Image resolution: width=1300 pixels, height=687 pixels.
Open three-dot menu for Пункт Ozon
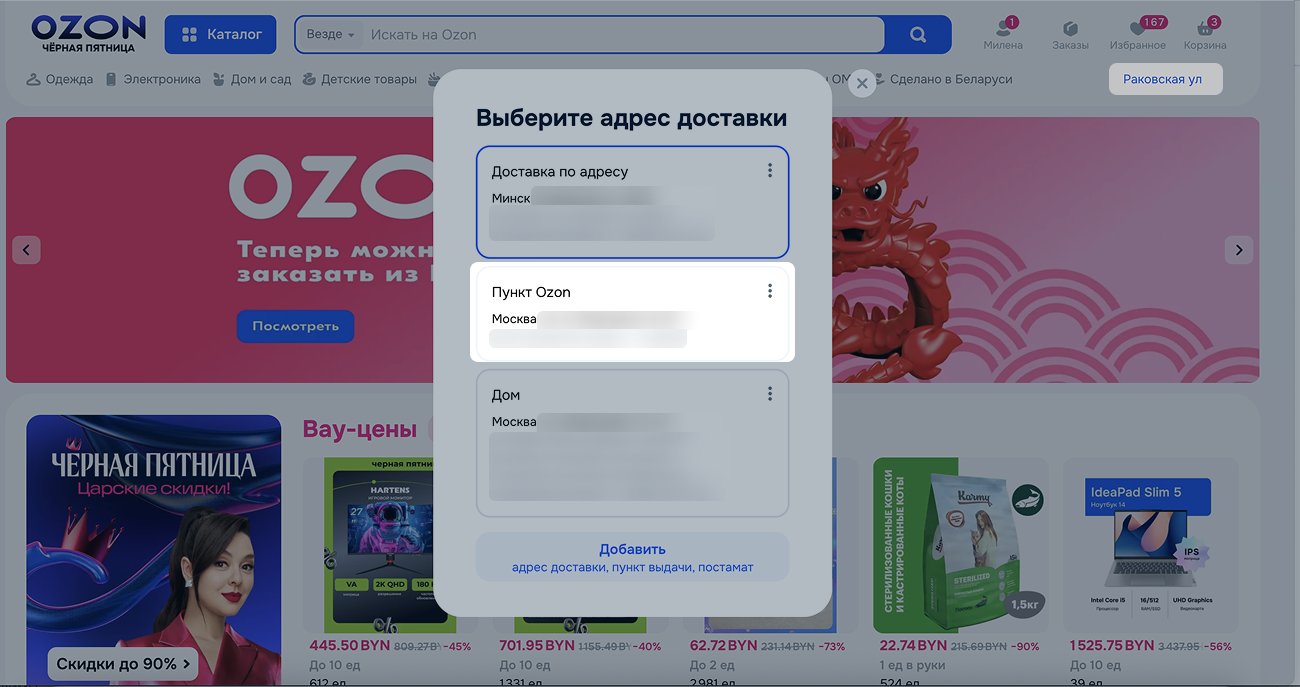coord(770,291)
